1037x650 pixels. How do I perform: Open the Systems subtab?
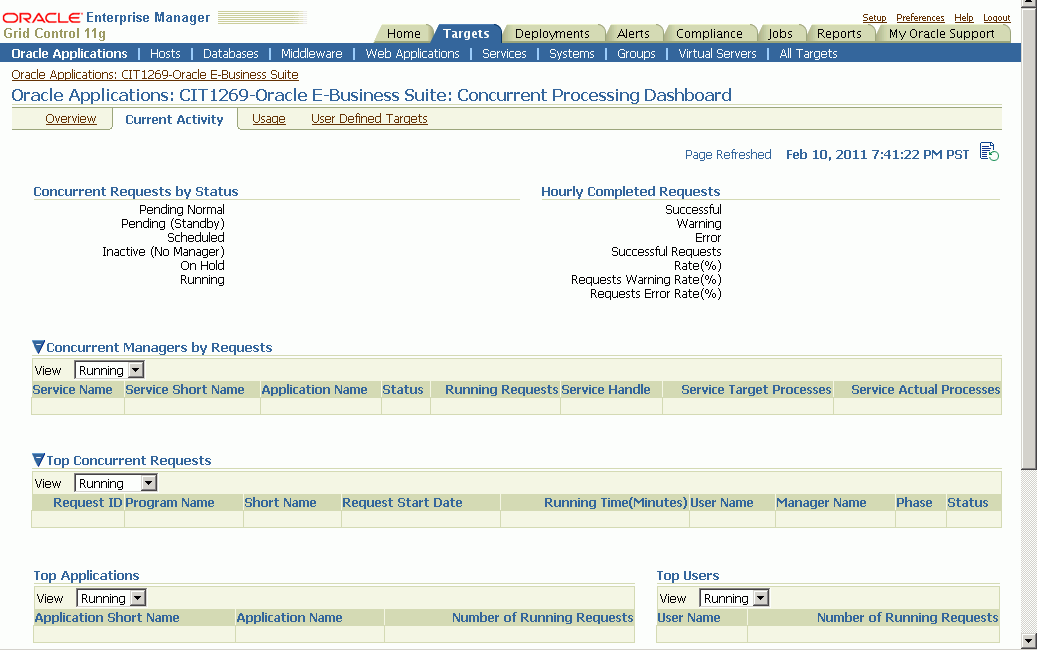pyautogui.click(x=571, y=54)
